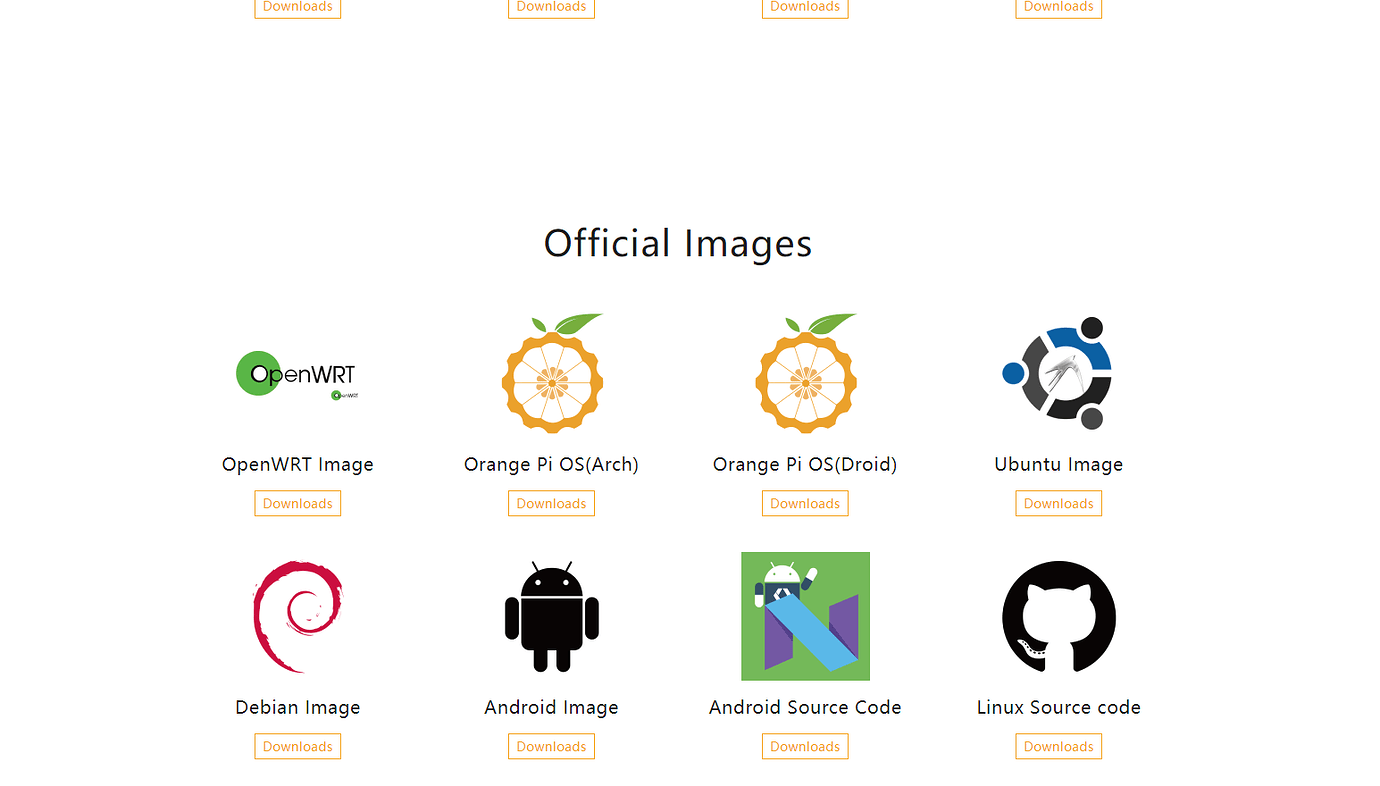Click the "Official Images" heading
1380x786 pixels.
point(678,243)
